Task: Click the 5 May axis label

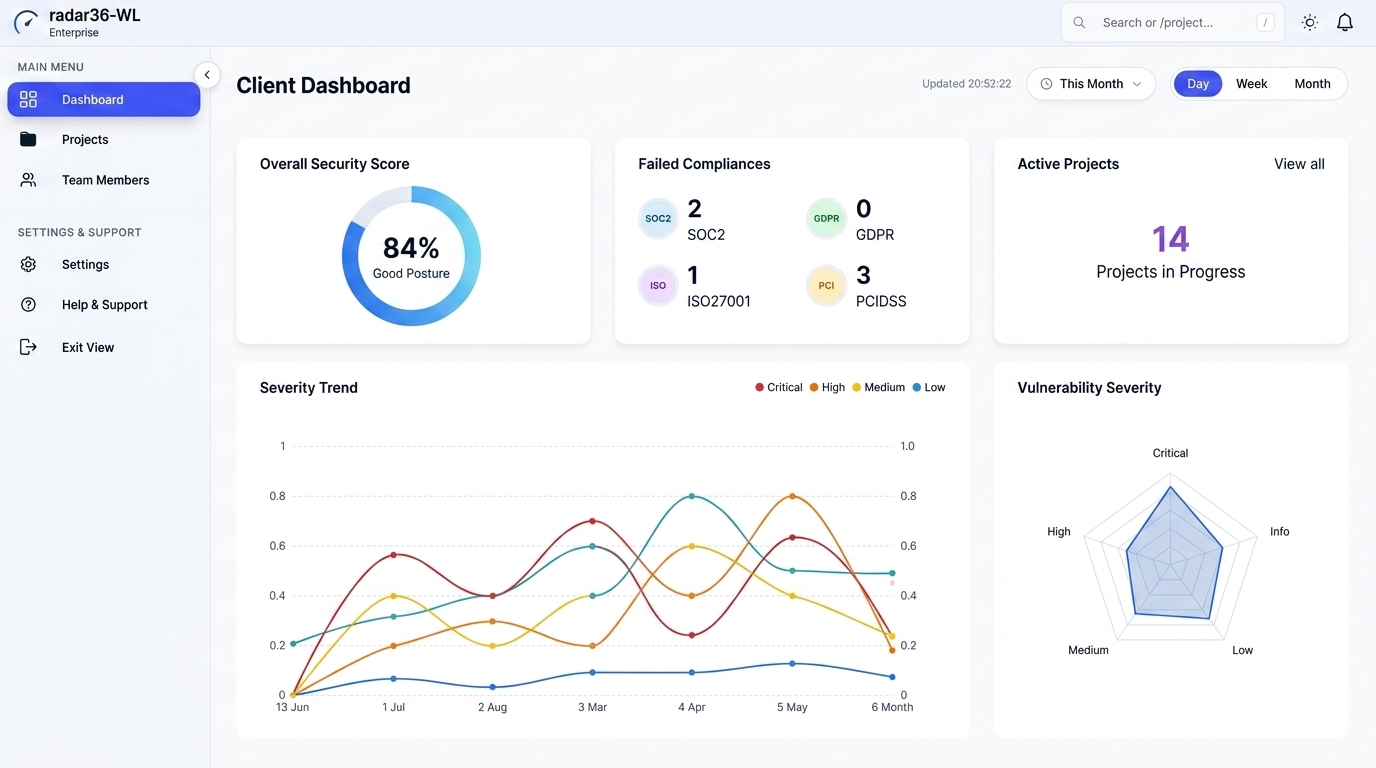Action: pos(792,707)
